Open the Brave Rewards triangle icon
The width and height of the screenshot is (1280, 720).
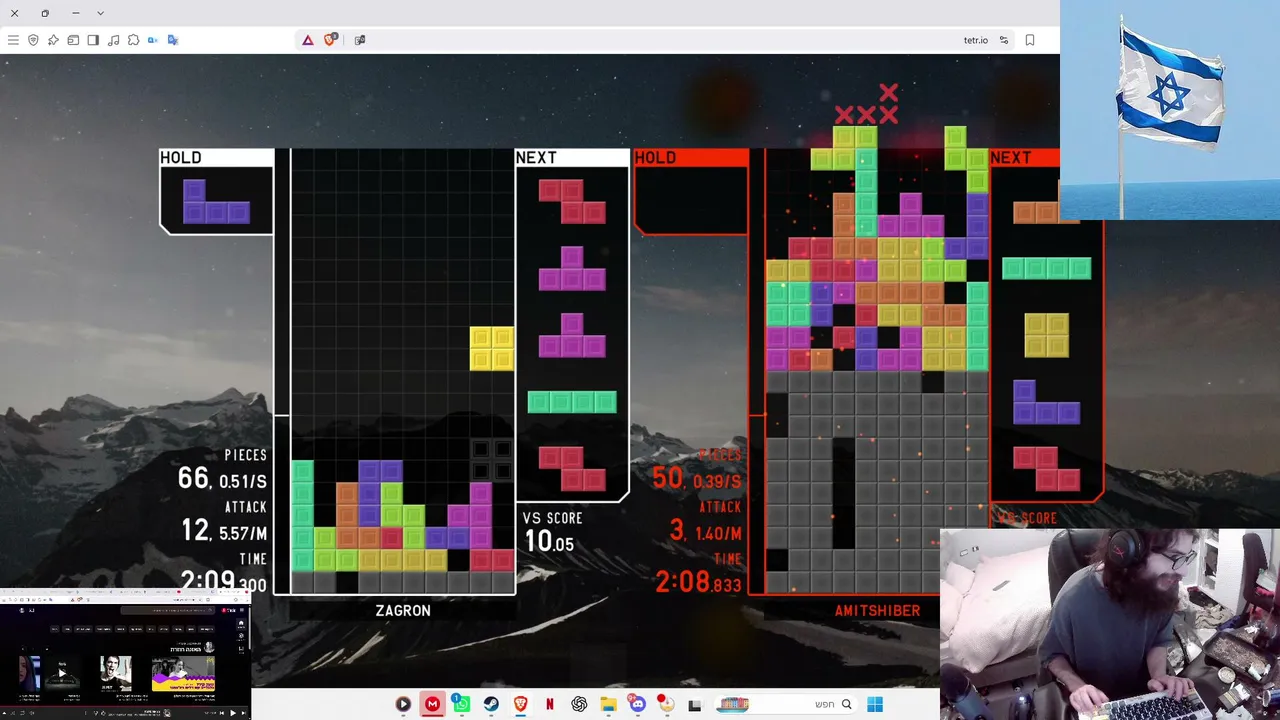tap(308, 40)
